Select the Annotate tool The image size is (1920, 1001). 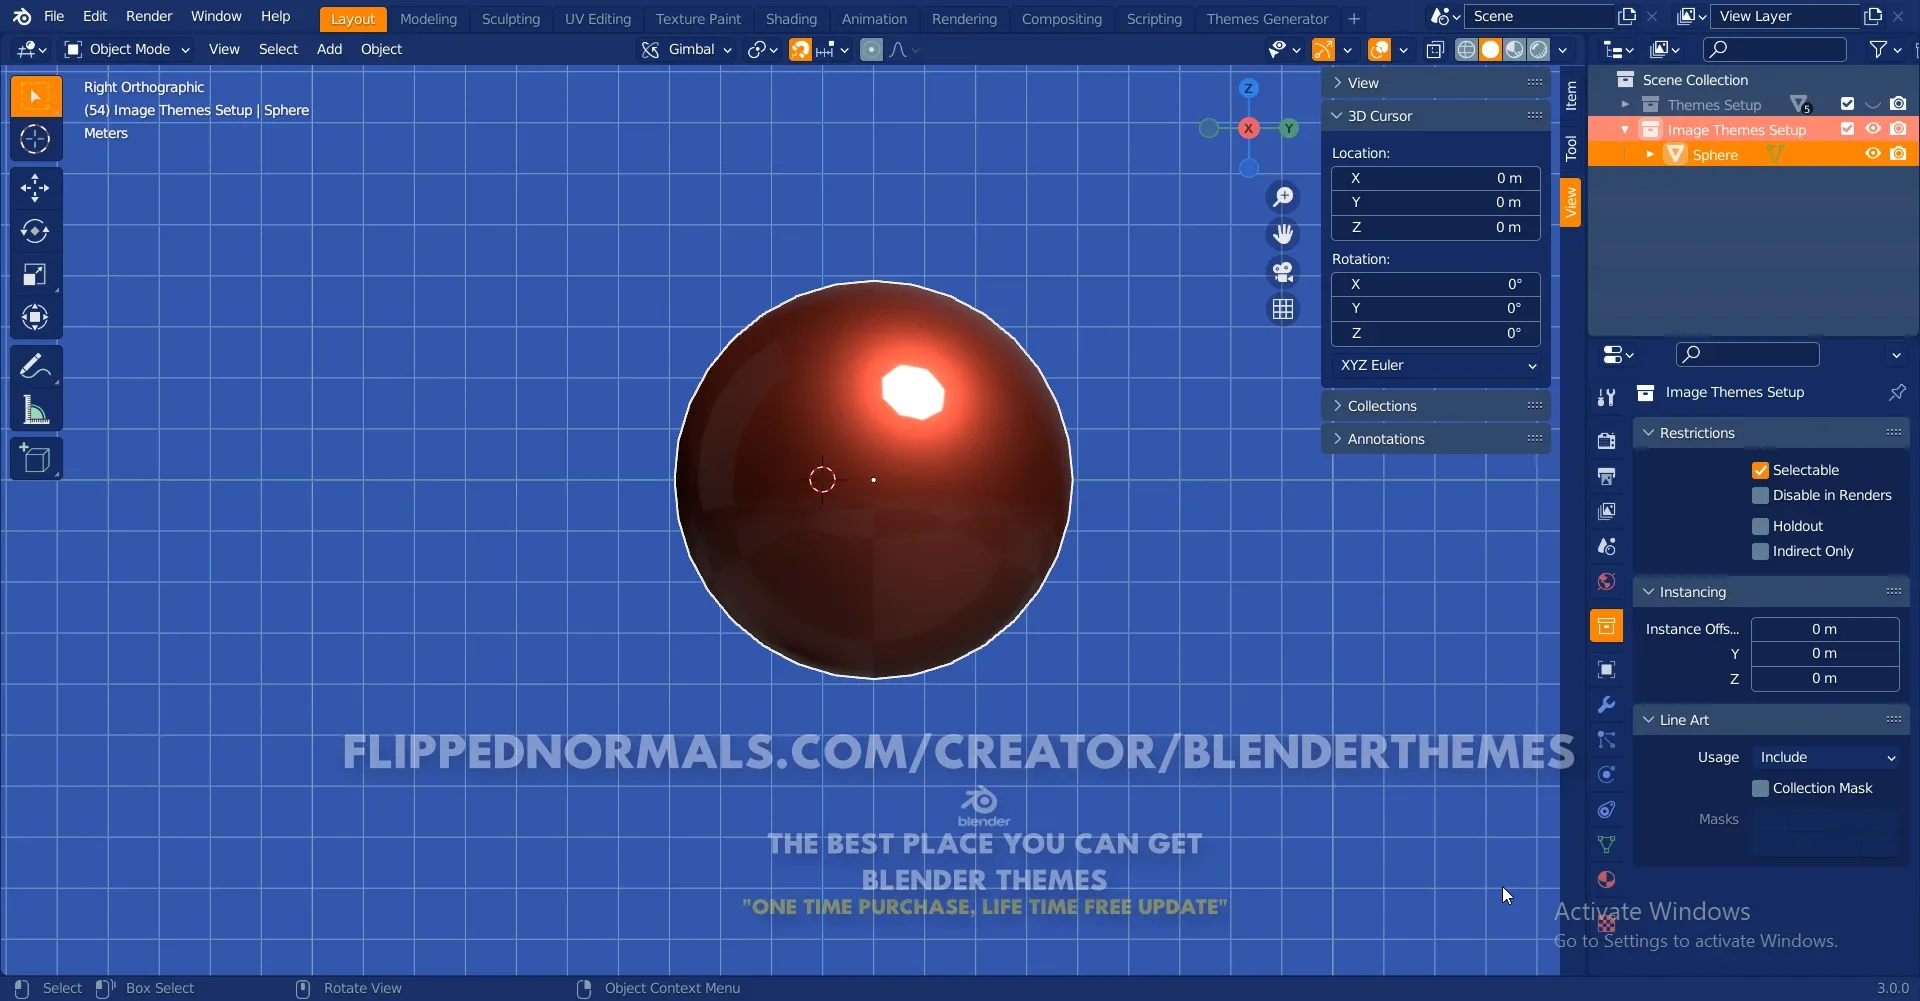pos(35,365)
